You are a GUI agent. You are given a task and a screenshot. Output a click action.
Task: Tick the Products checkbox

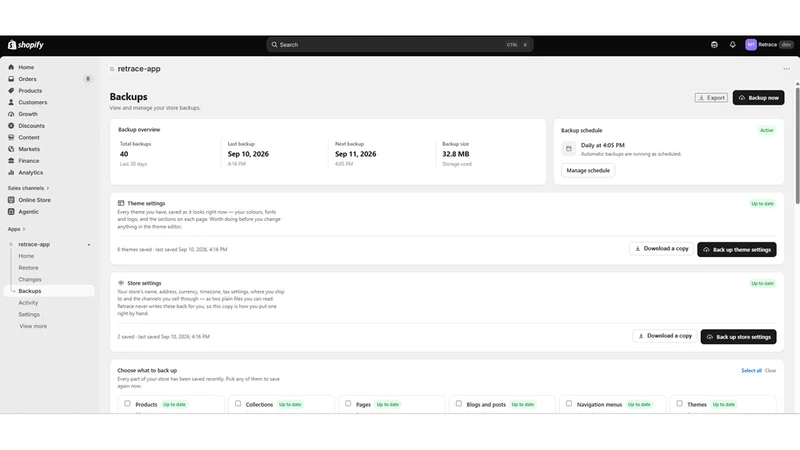[128, 404]
